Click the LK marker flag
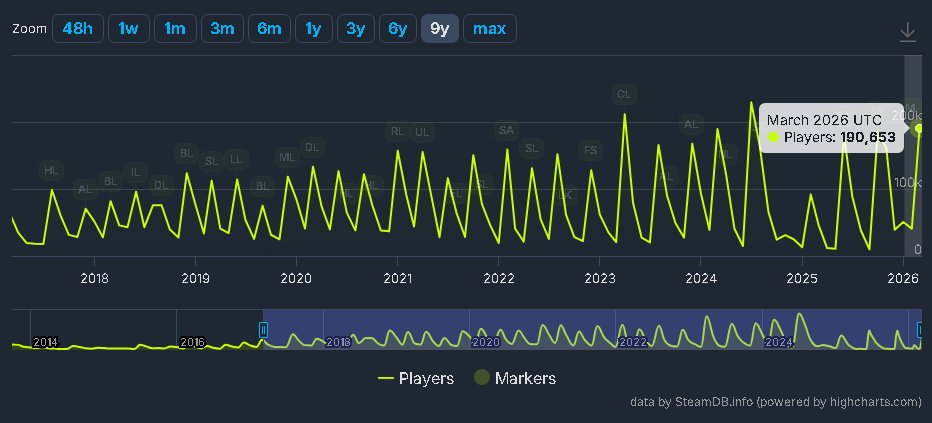Viewport: 932px width, 423px height. (566, 194)
